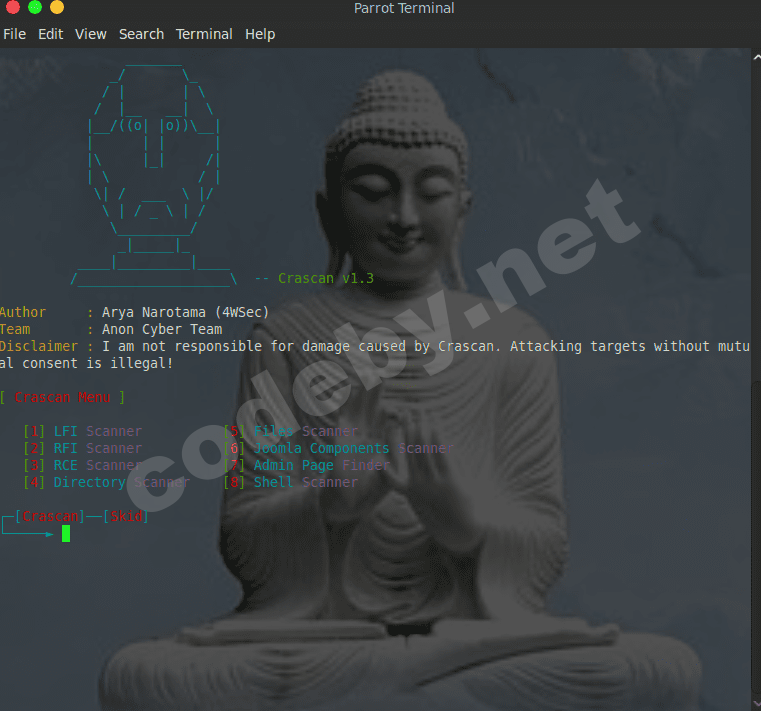The image size is (761, 711).
Task: Open the Terminal menu
Action: 204,34
